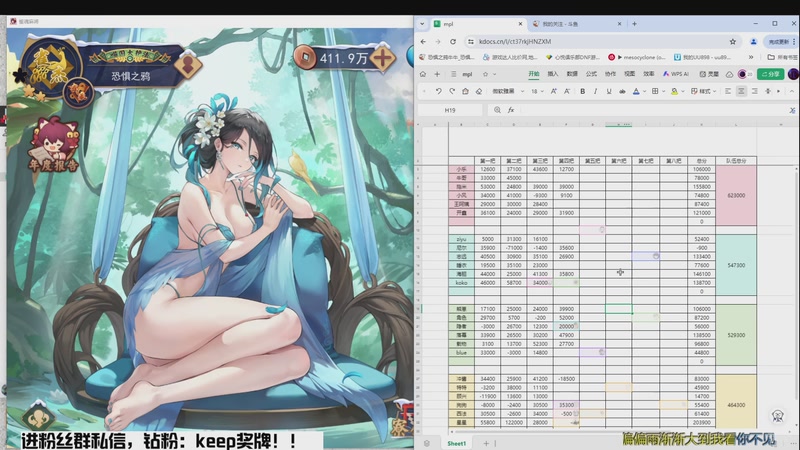Open a new browser tab with plus
Screen dimensions: 800x450
tap(634, 23)
